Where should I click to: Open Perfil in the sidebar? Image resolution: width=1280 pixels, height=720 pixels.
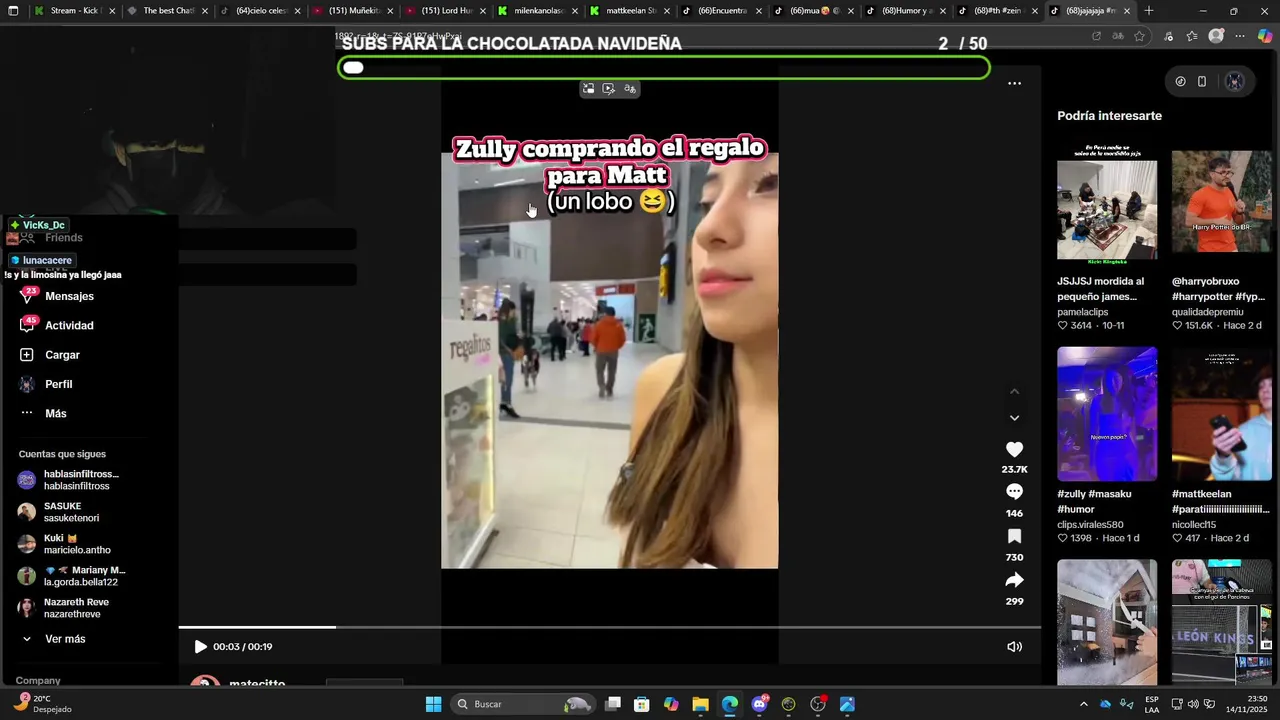pyautogui.click(x=46, y=384)
